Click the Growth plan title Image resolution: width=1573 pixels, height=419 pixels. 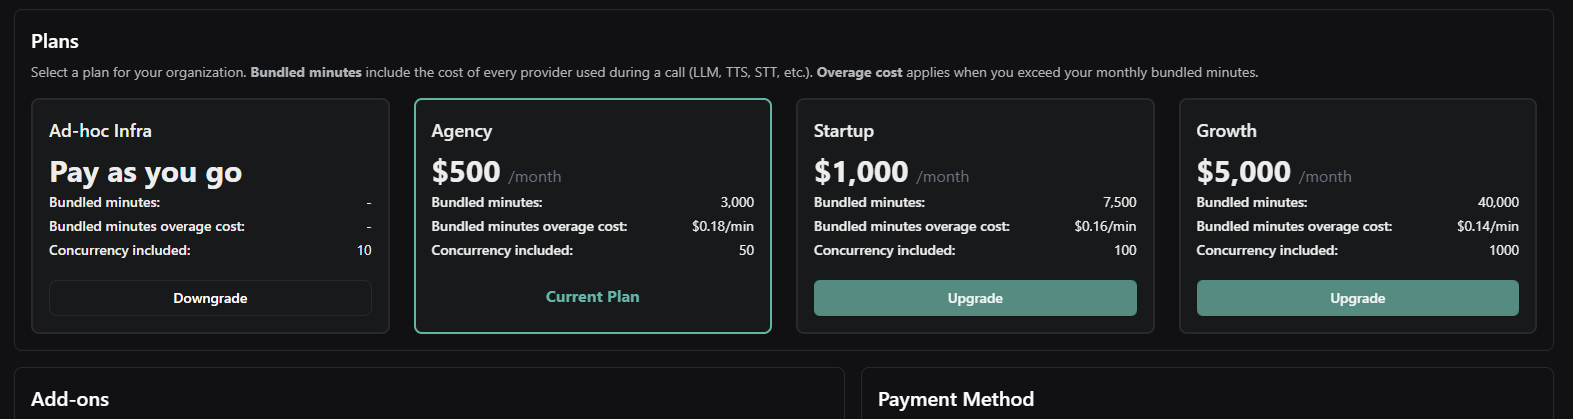click(1226, 131)
